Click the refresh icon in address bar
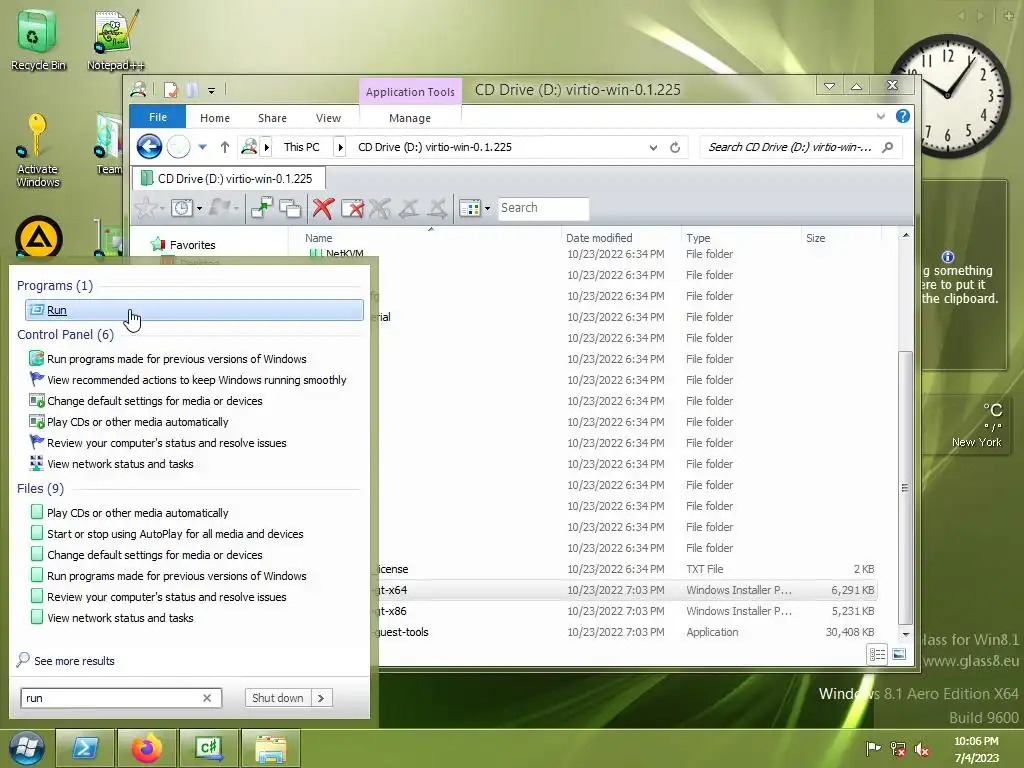Screen dimensions: 1024x768 (675, 148)
